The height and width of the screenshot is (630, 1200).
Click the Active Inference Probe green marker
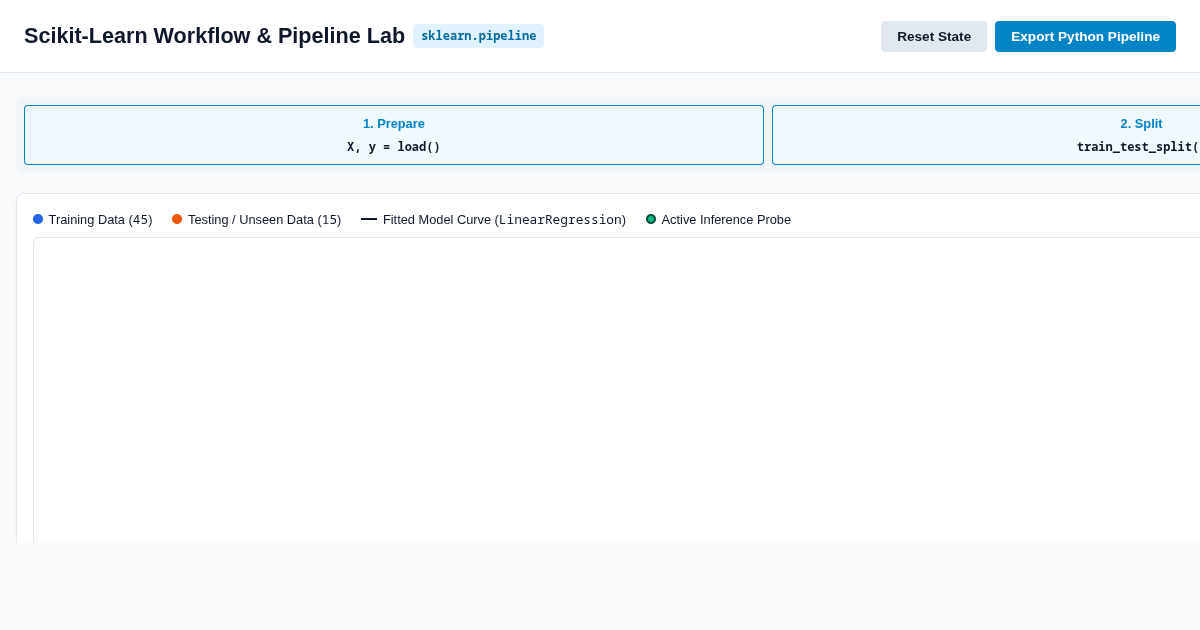[651, 219]
